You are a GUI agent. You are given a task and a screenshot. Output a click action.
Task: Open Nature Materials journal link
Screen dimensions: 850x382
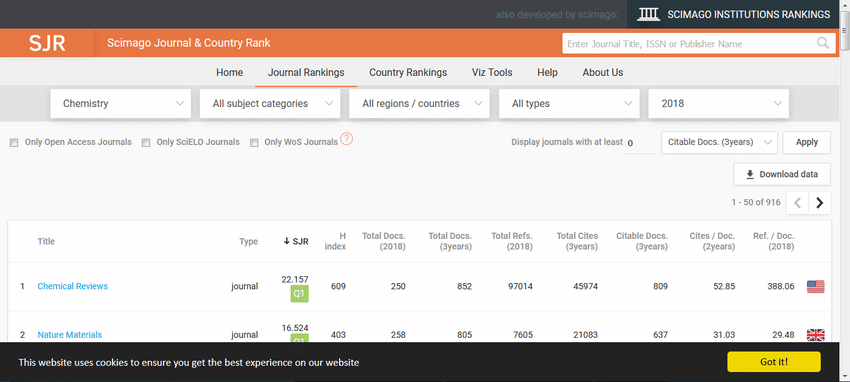pyautogui.click(x=69, y=335)
